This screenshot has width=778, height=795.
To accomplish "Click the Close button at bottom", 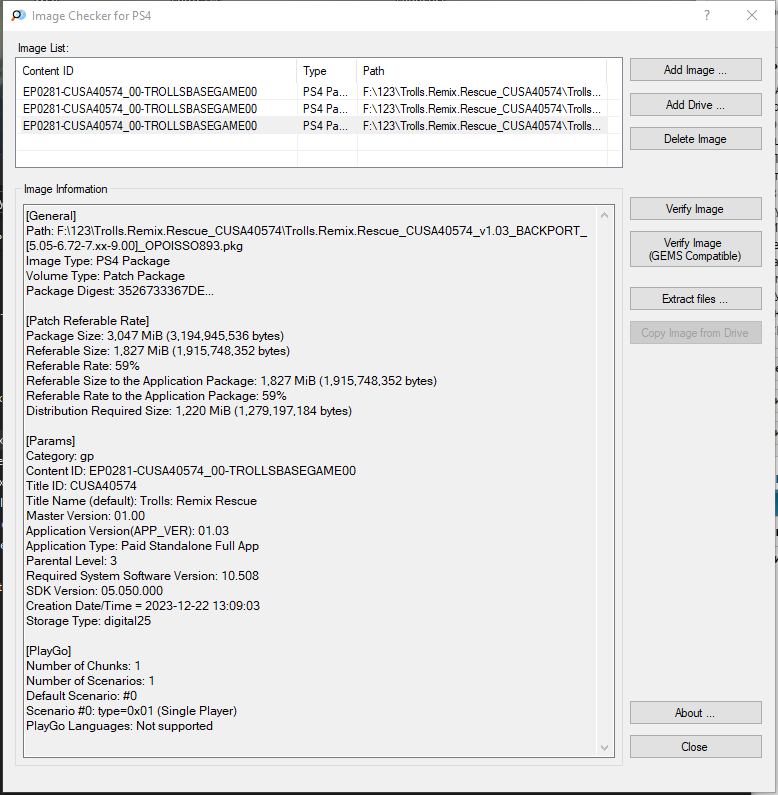I will tap(695, 746).
